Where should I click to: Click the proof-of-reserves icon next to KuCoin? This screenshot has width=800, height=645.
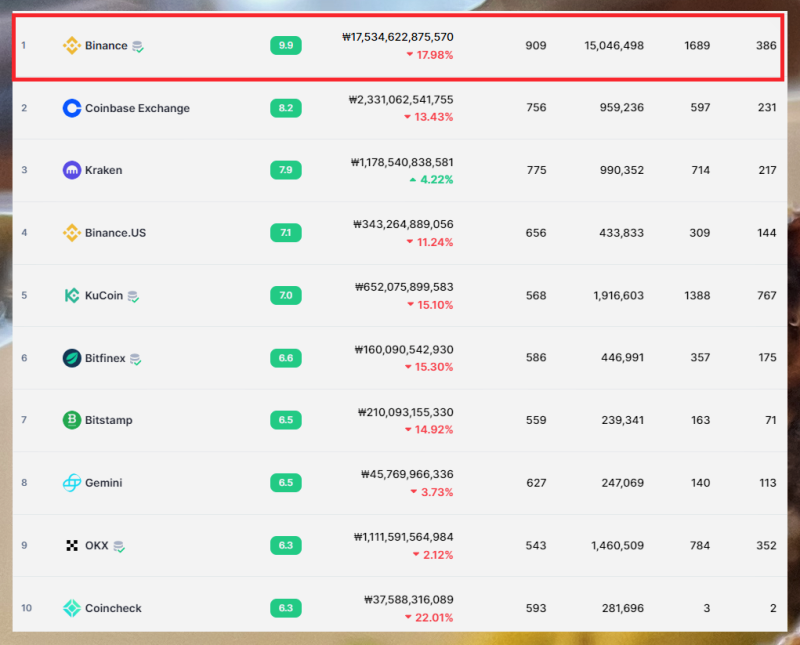[133, 296]
